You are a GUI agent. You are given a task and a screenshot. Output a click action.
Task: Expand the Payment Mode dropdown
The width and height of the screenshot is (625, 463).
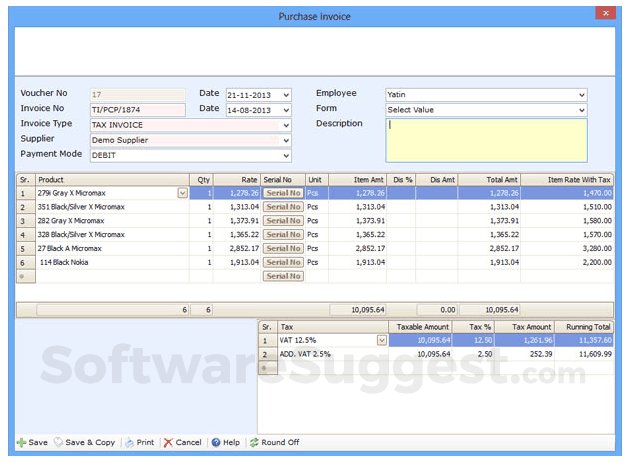[x=286, y=156]
